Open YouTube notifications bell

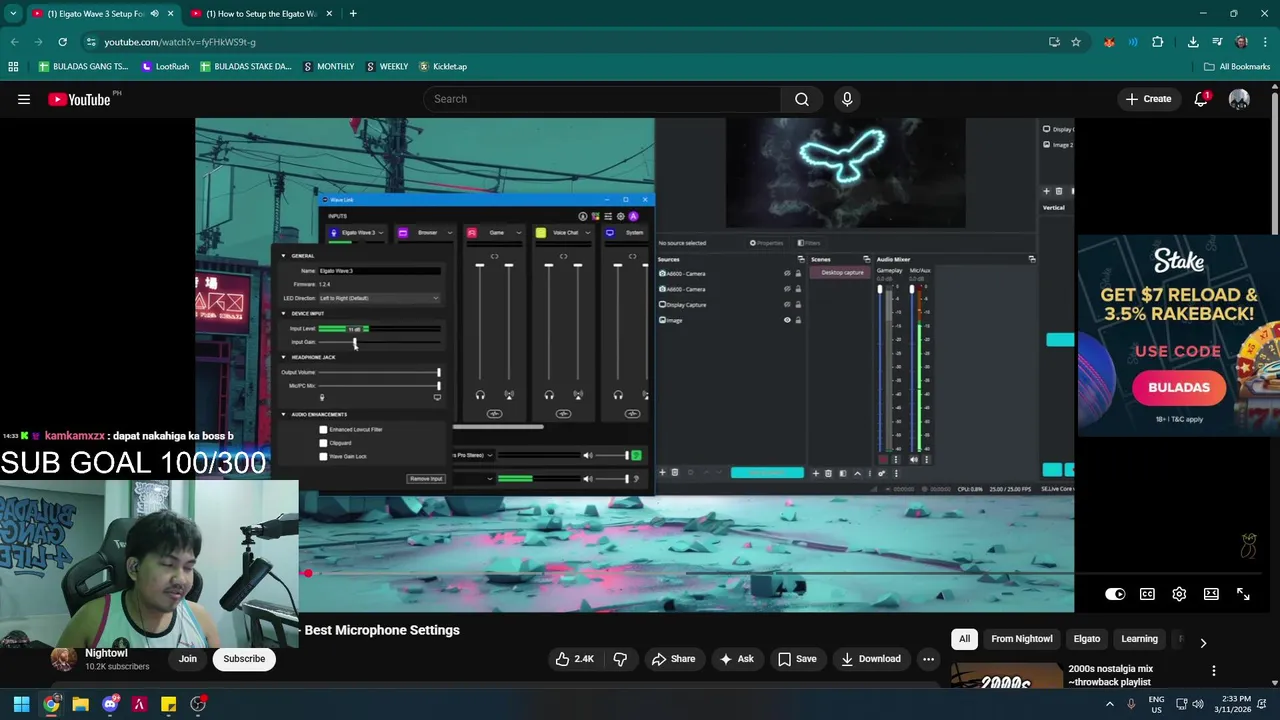click(1201, 99)
